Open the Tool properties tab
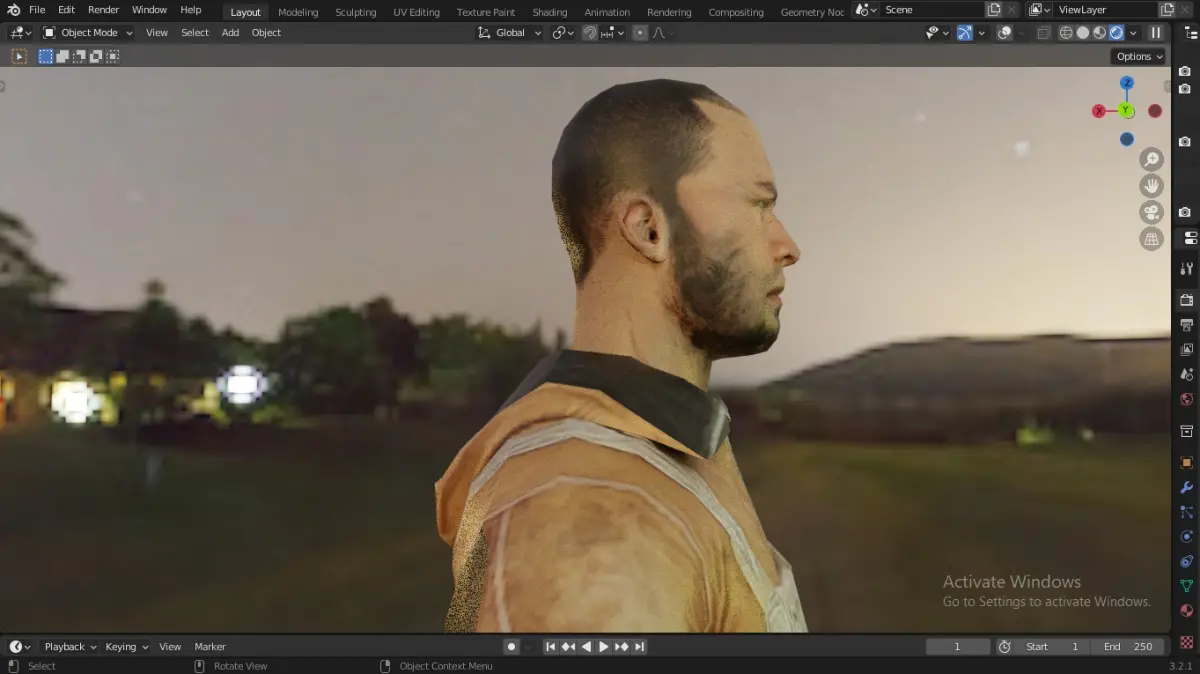The image size is (1200, 674). point(1187,269)
